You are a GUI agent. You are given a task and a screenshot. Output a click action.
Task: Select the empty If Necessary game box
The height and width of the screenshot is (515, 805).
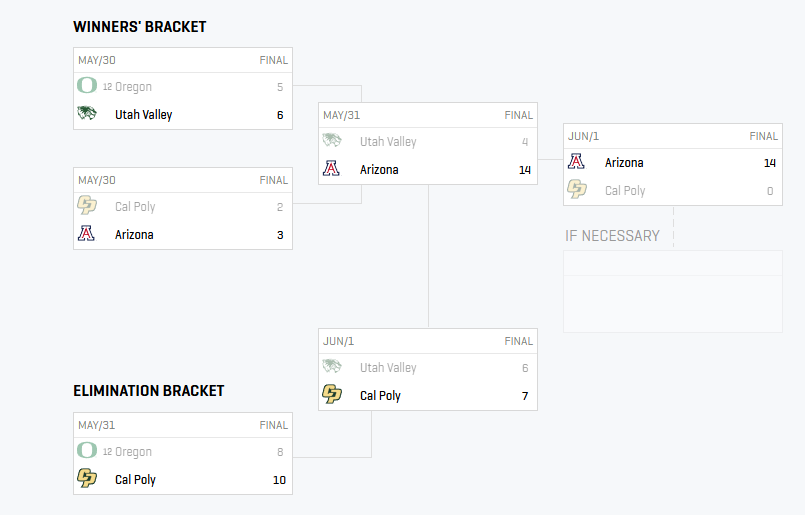673,291
